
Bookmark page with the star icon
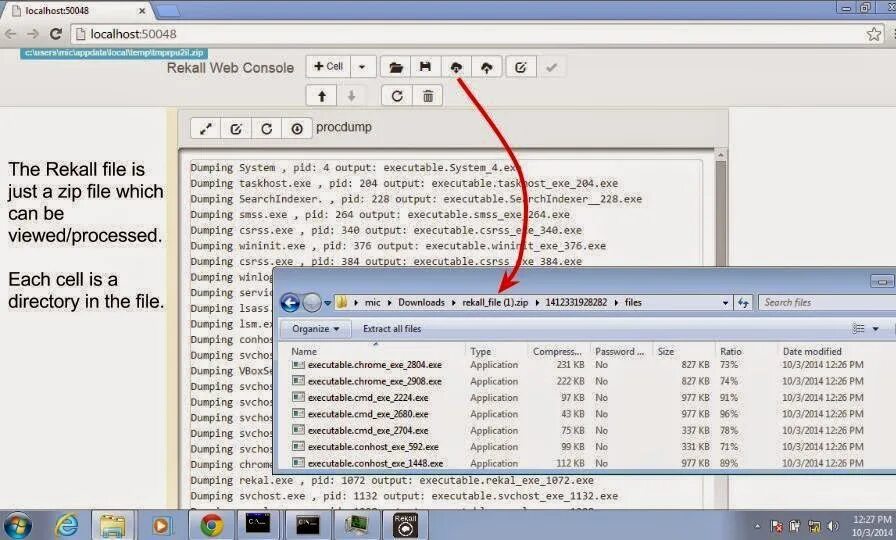click(x=874, y=34)
